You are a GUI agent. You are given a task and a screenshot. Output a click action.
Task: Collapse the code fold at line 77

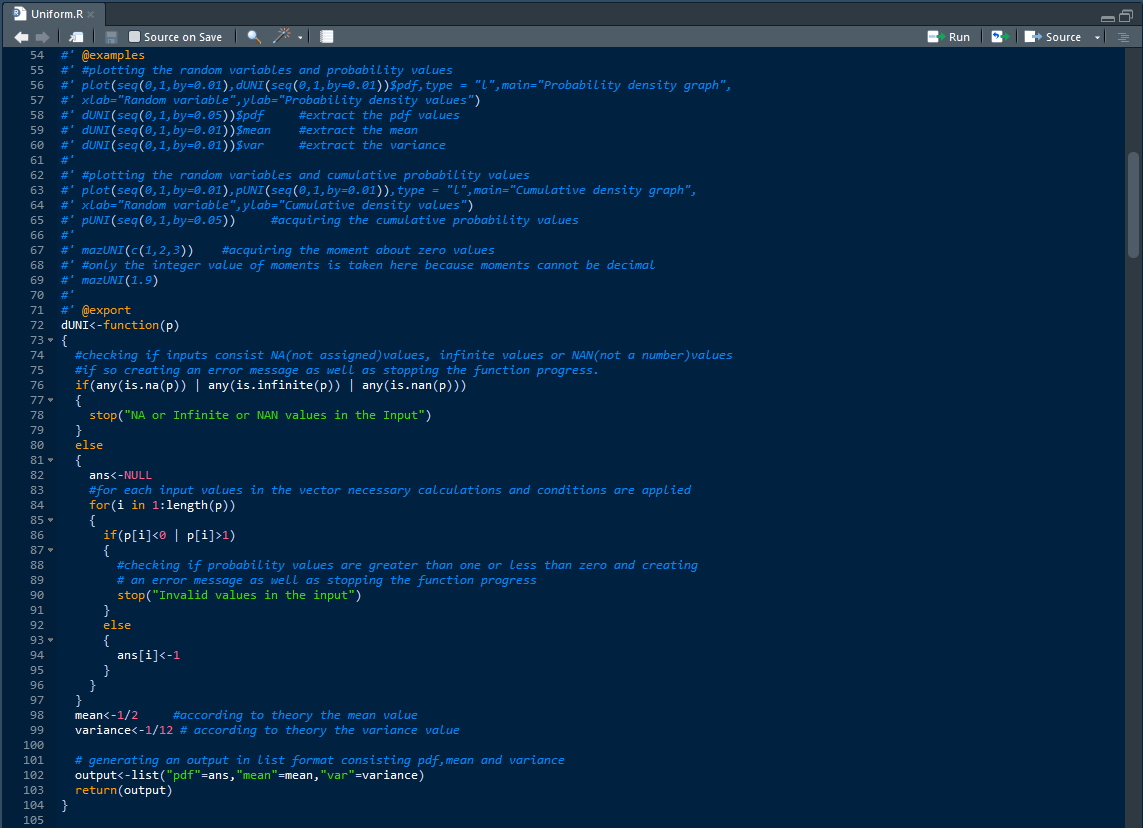pyautogui.click(x=50, y=400)
